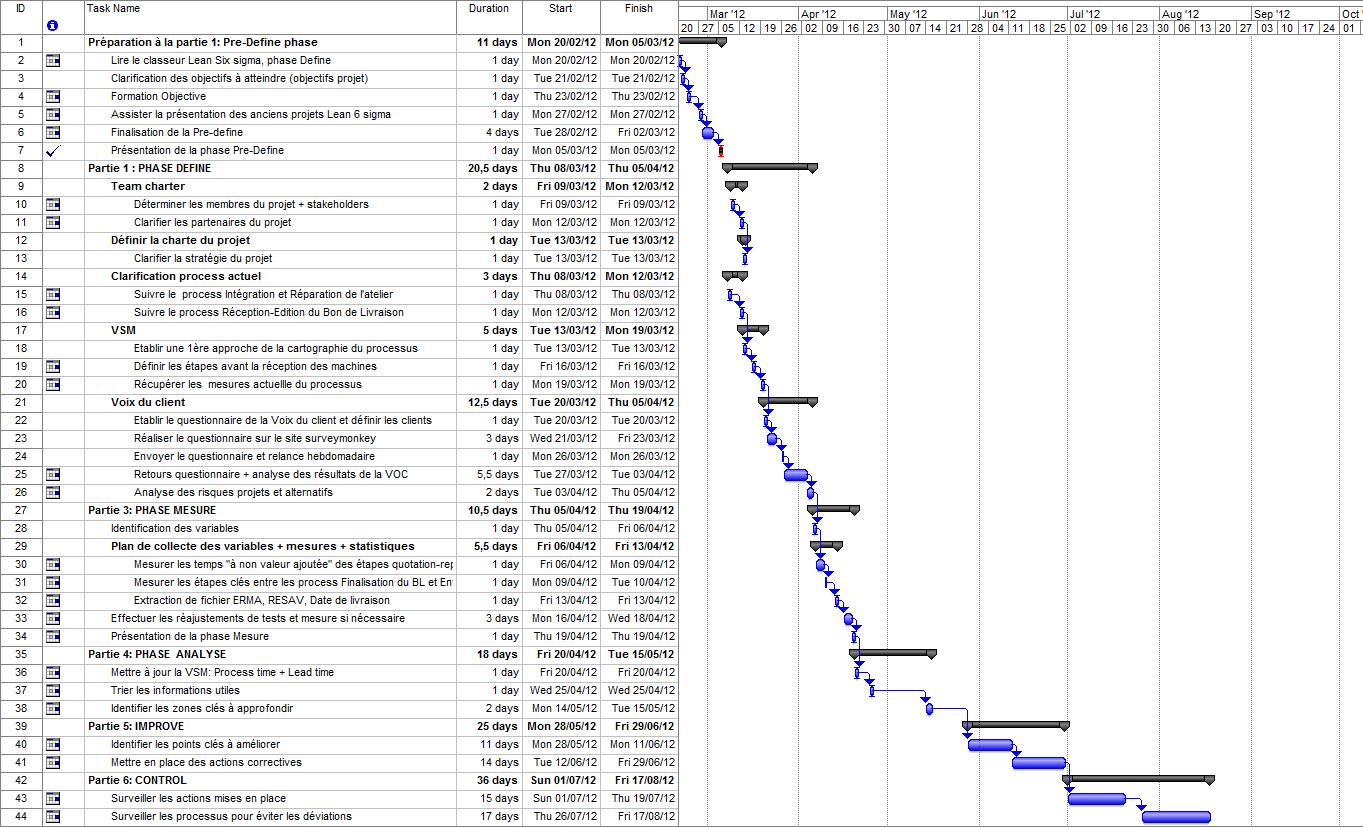
Task: Select row header ID 21
Action: point(21,403)
